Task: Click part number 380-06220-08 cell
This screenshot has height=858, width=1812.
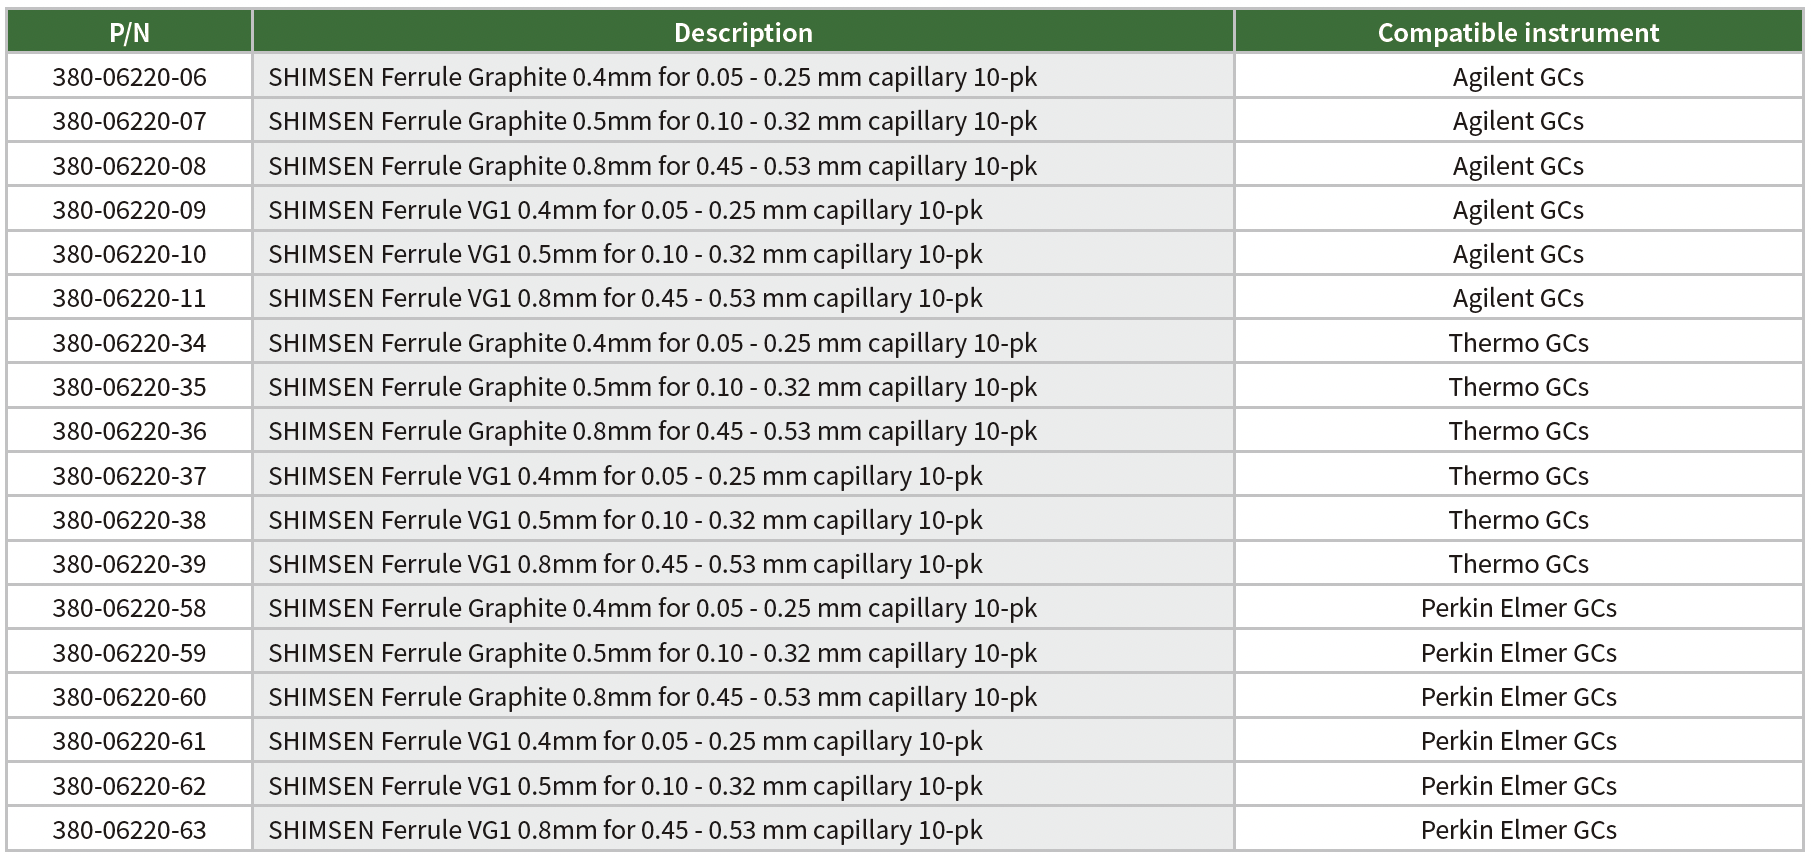Action: point(129,166)
